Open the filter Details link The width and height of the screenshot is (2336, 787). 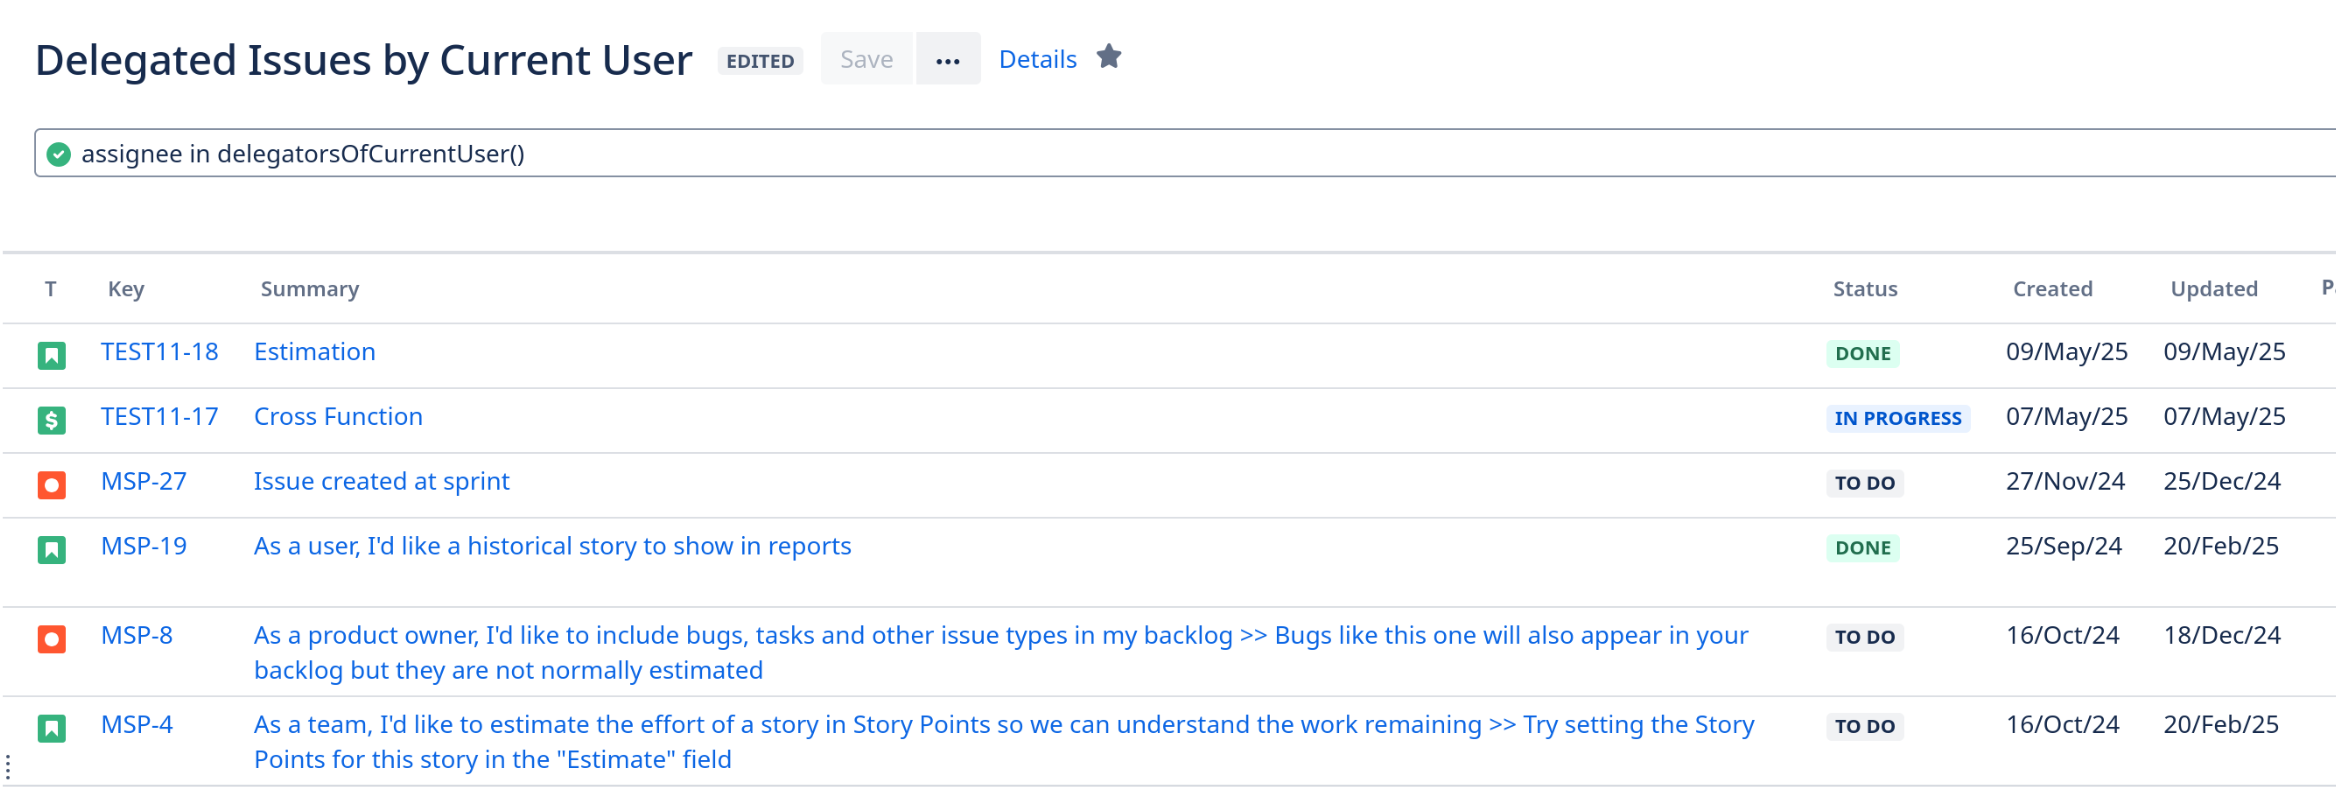(x=1037, y=60)
